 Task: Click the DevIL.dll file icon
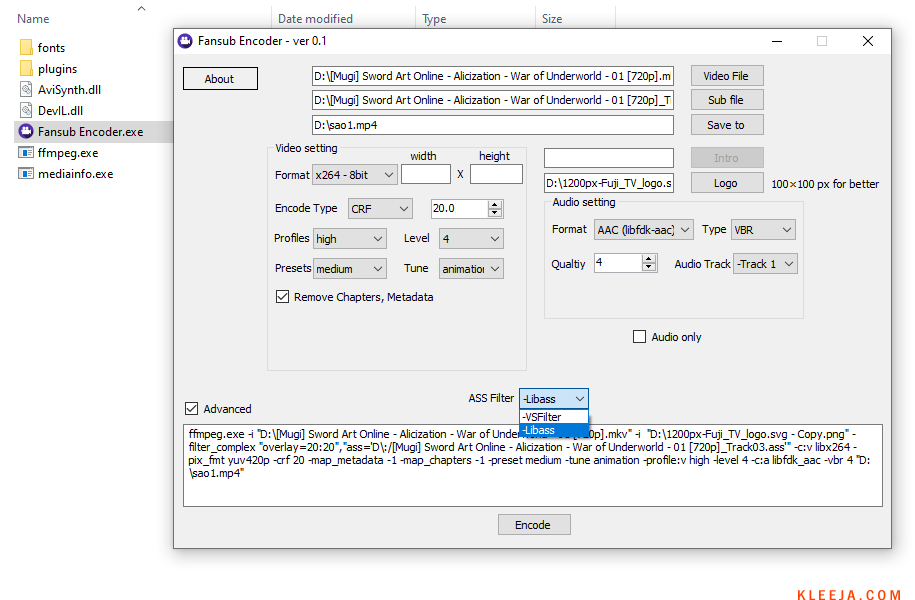26,111
